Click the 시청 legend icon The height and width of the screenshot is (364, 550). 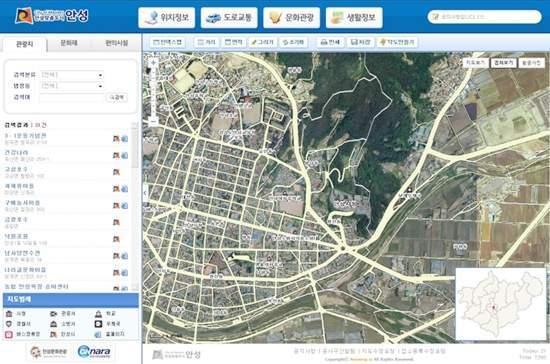[x=9, y=314]
